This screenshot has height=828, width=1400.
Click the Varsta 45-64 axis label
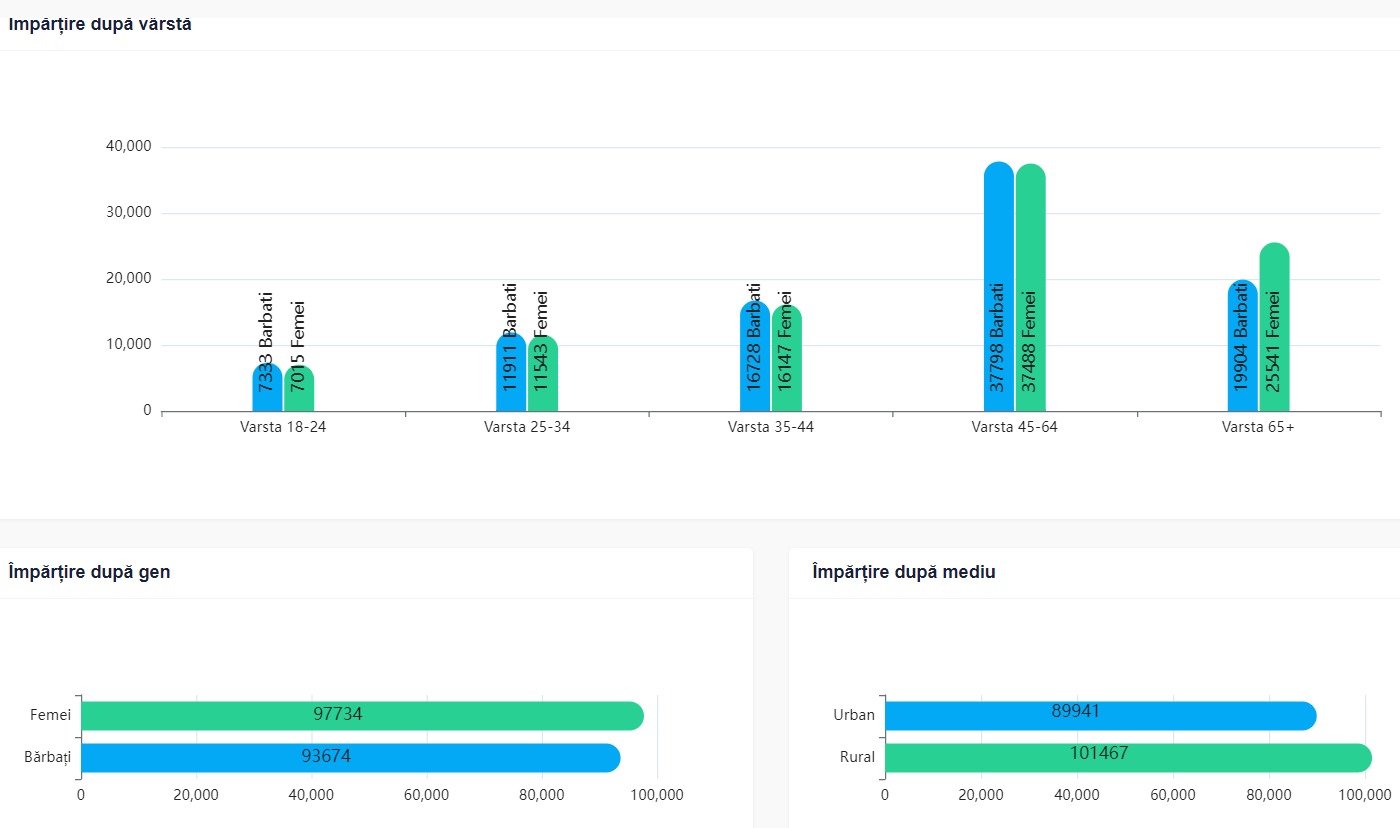(x=1014, y=426)
